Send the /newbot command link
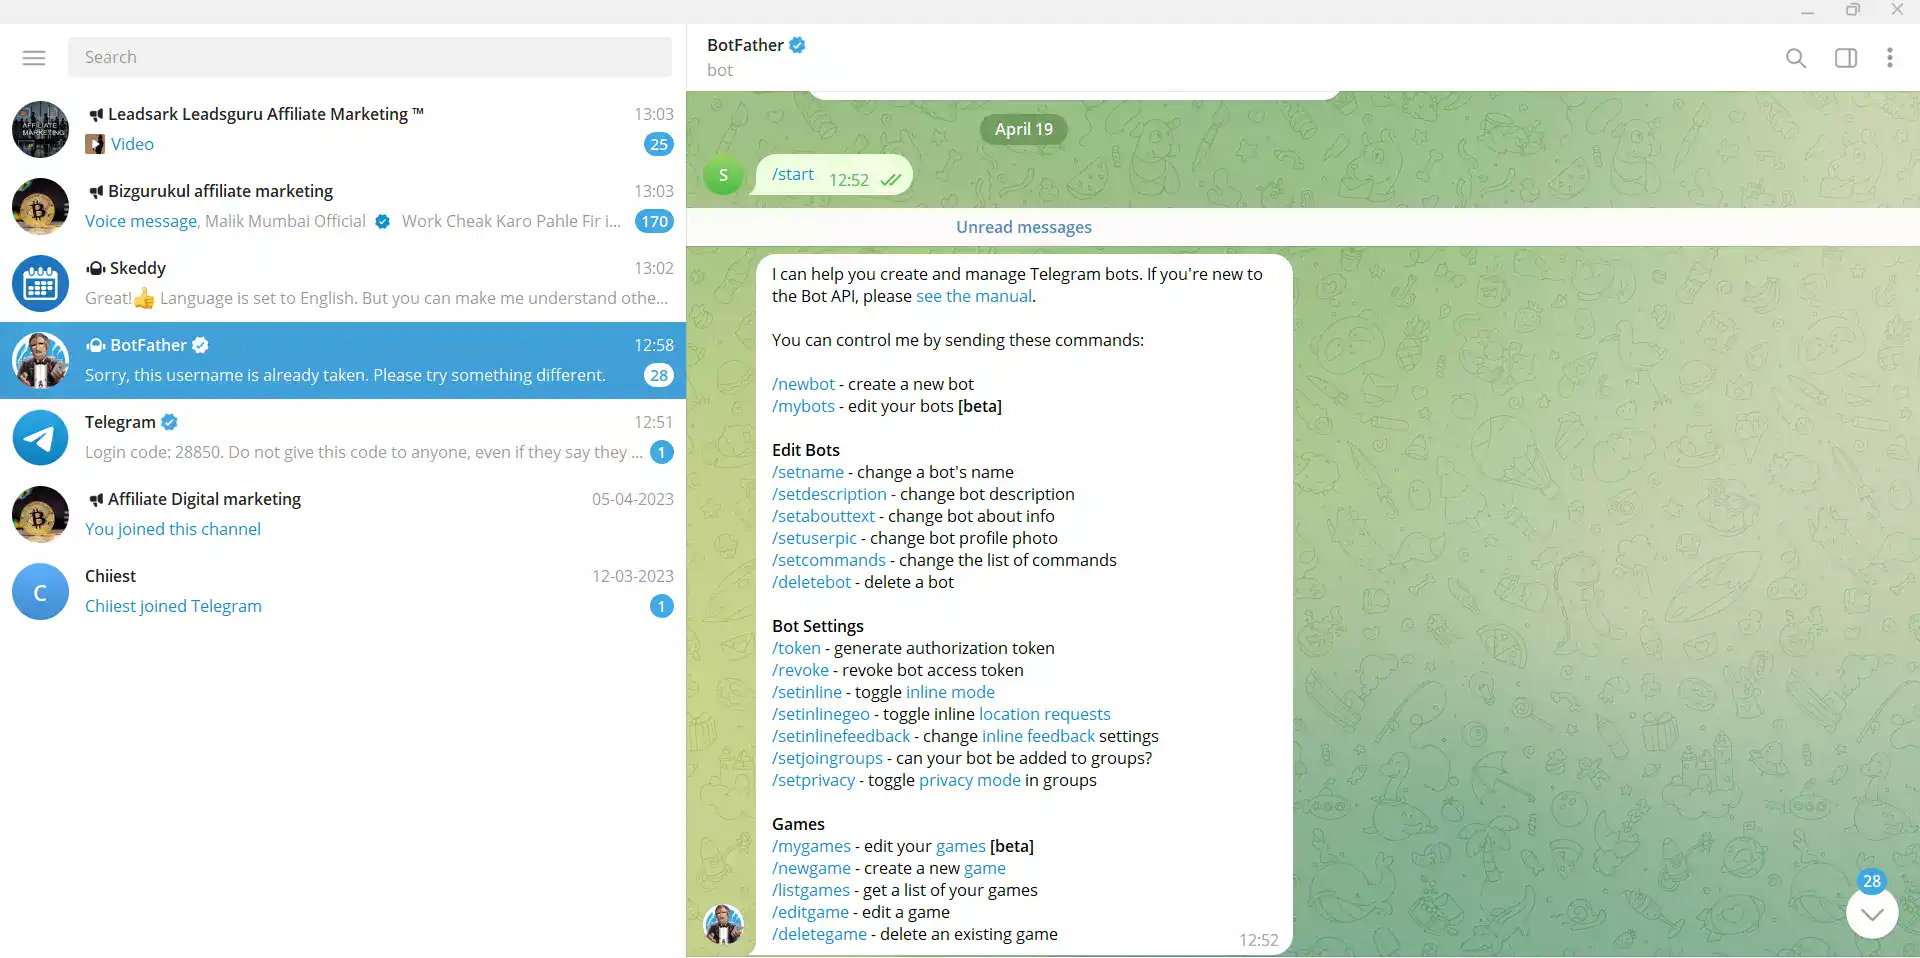 pyautogui.click(x=803, y=384)
